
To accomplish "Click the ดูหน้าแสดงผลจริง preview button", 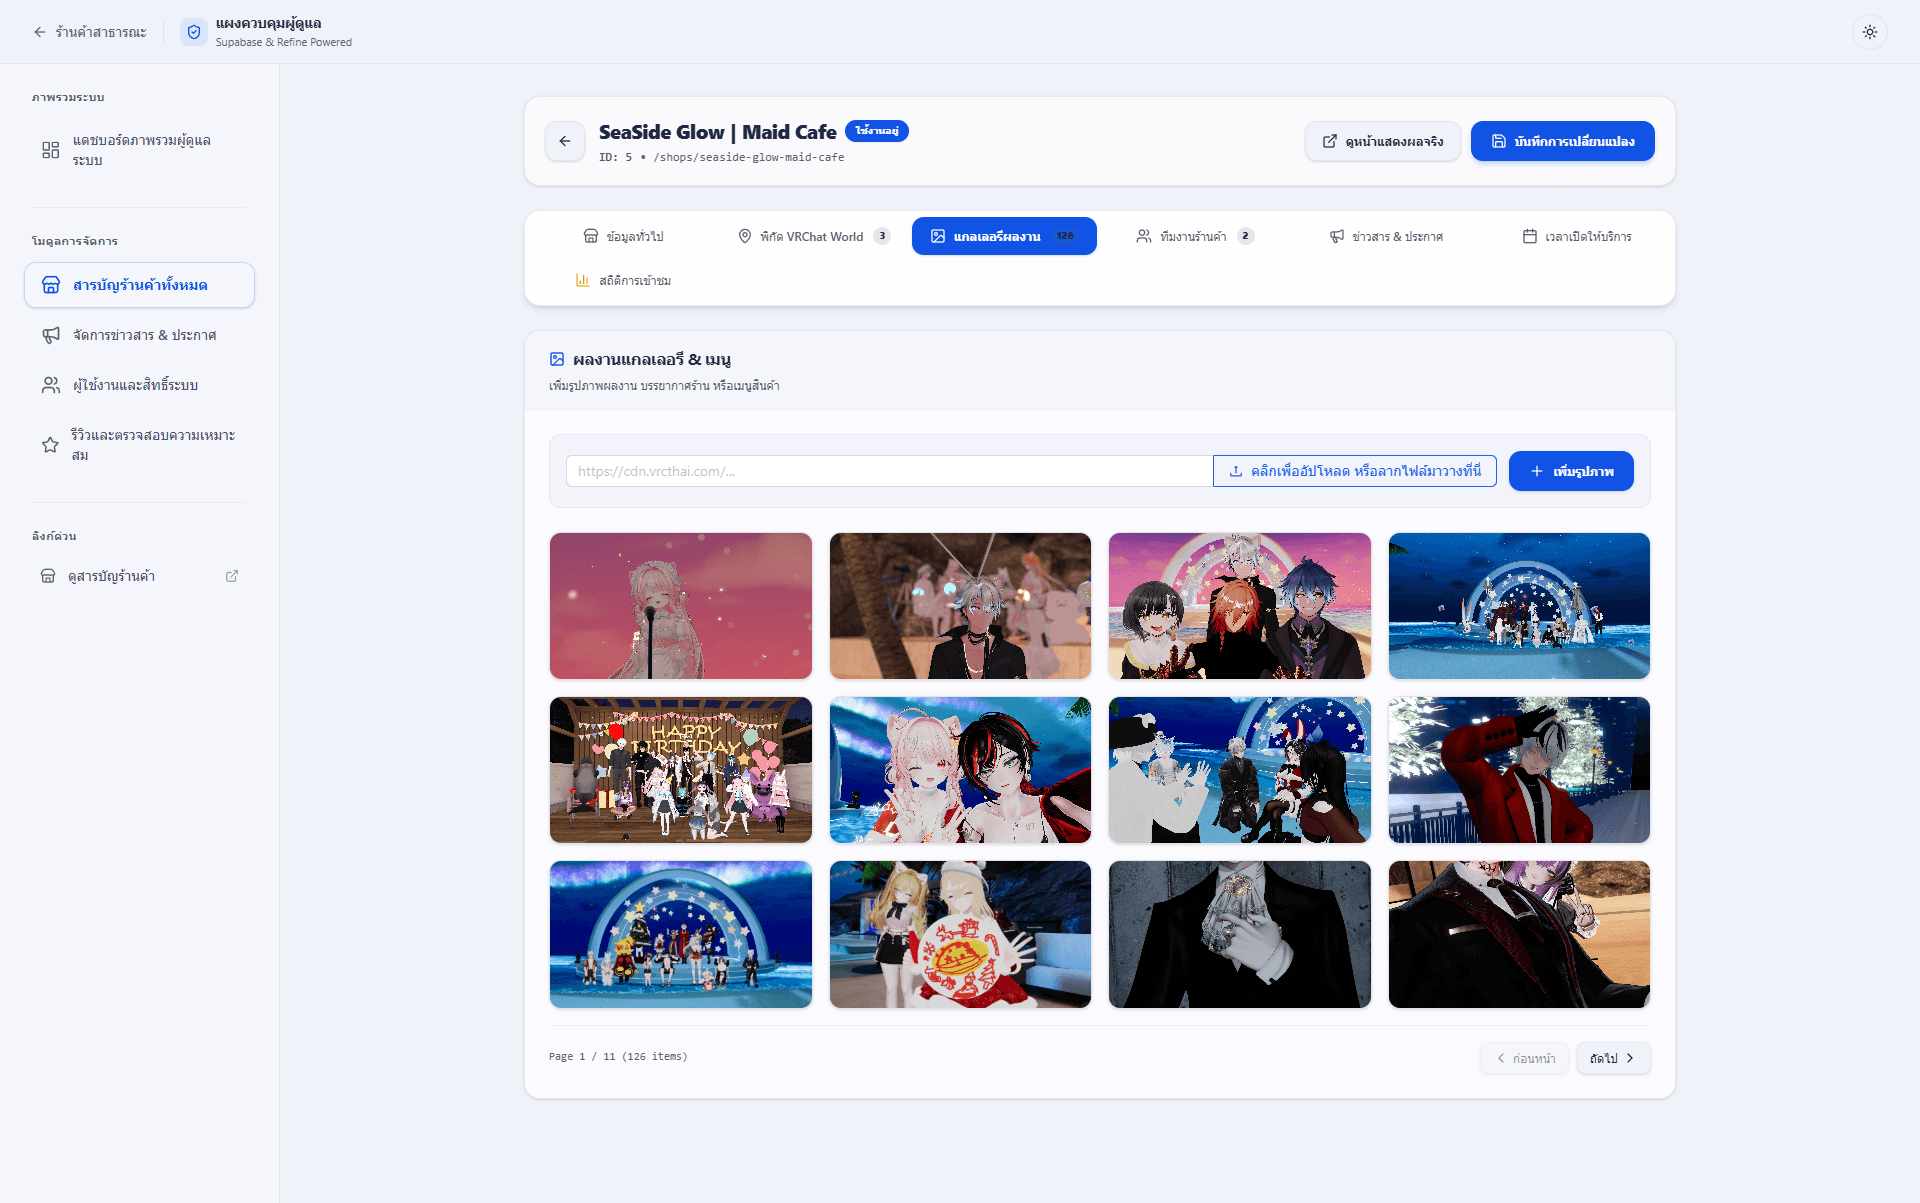I will tap(1382, 141).
